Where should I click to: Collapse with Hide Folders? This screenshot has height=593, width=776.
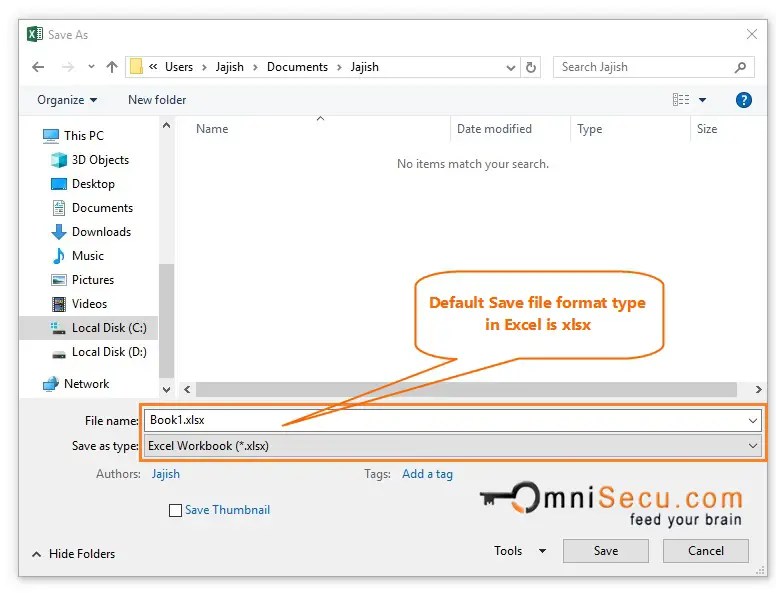point(73,554)
